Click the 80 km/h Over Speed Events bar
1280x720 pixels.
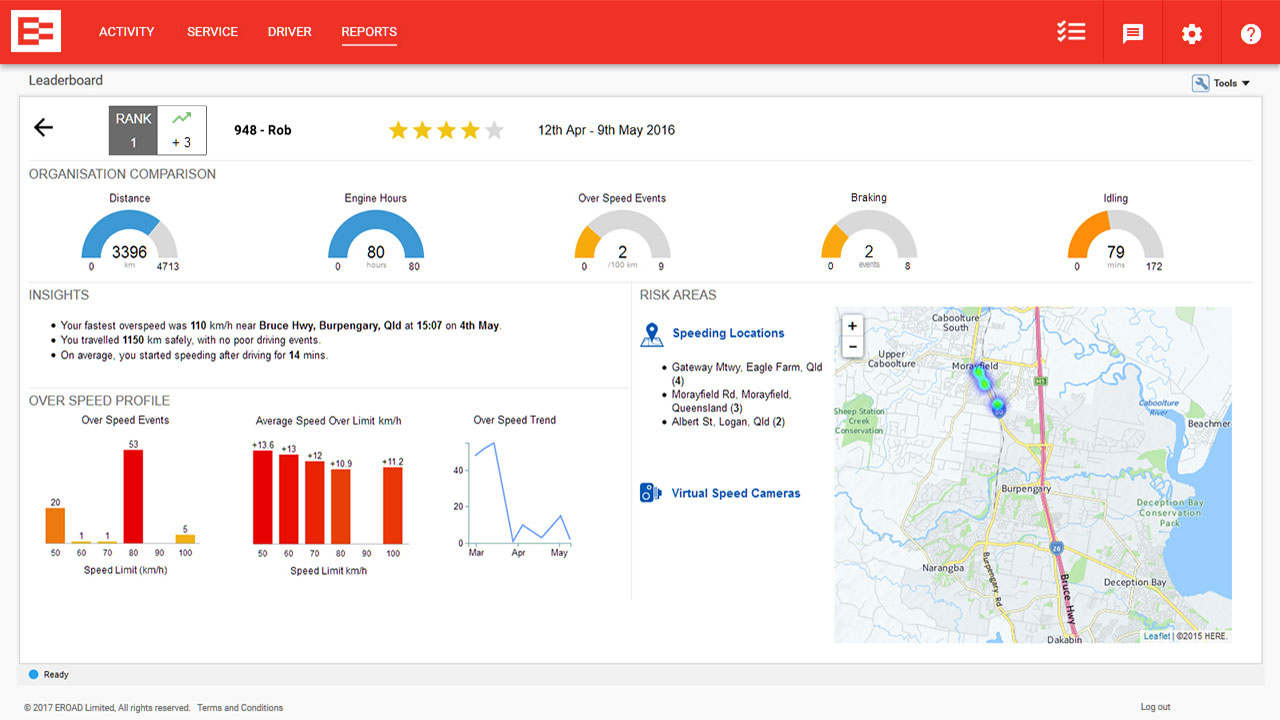133,496
